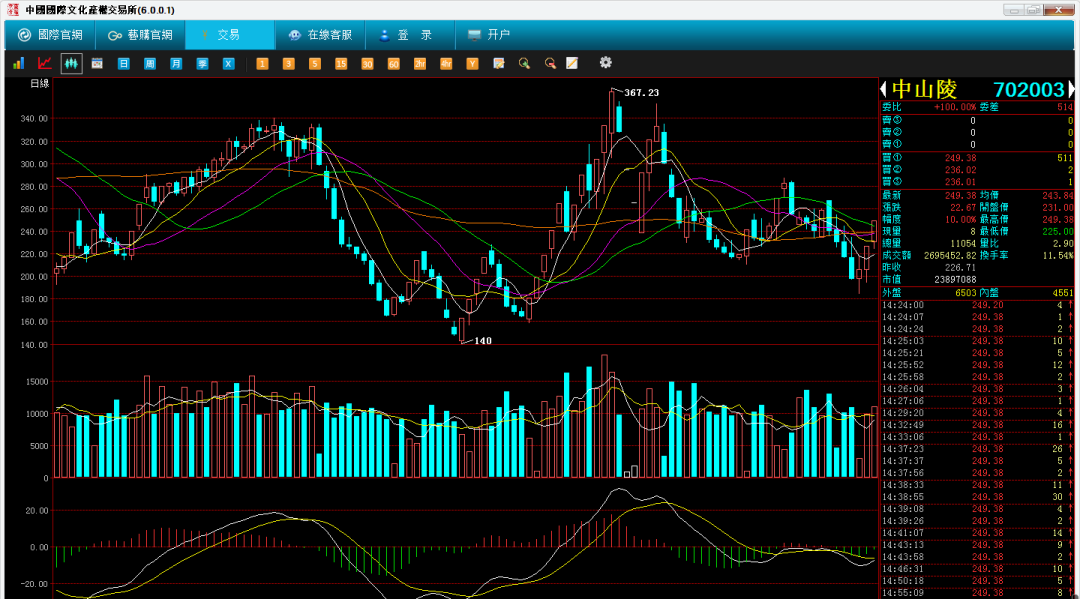Open the 藝購官網 tab
Viewport: 1080px width, 599px height.
[140, 34]
